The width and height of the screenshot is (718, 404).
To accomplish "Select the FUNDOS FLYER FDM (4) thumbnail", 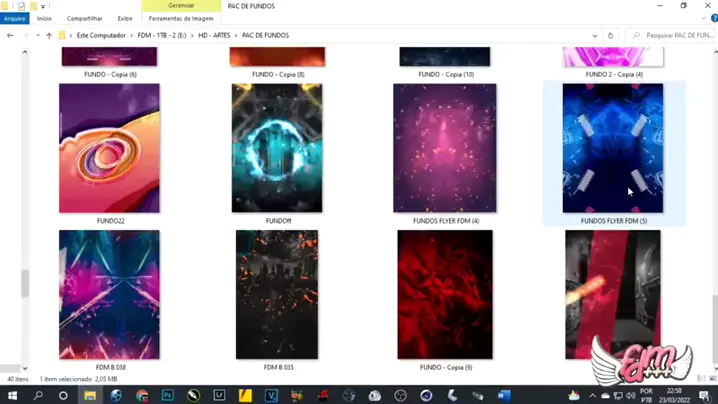I will [445, 148].
